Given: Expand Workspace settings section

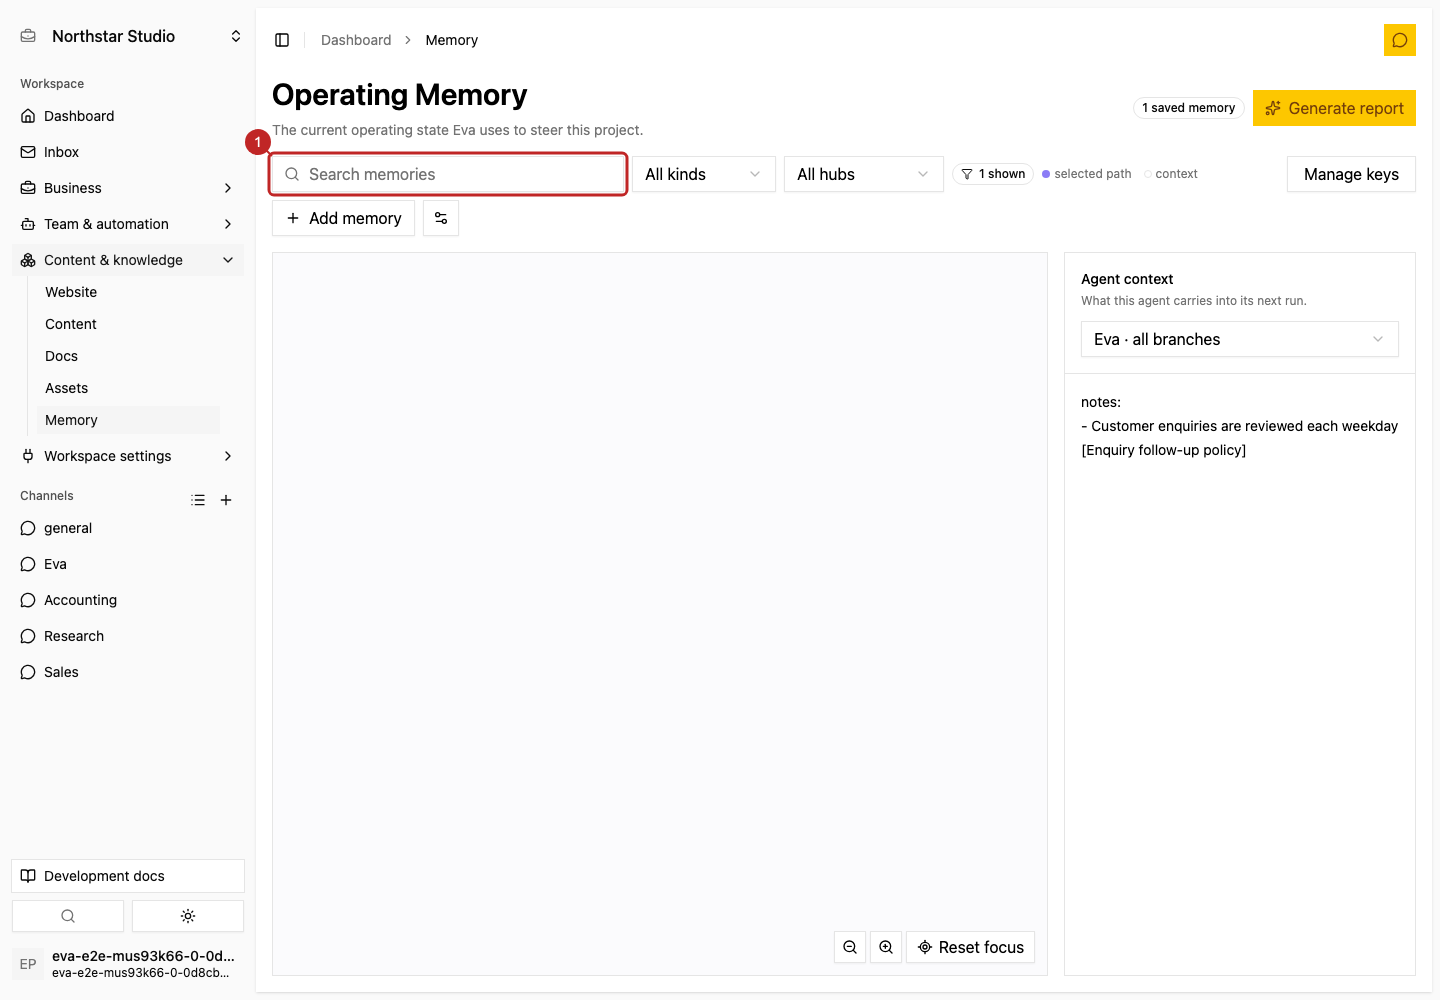Looking at the screenshot, I should tap(128, 456).
